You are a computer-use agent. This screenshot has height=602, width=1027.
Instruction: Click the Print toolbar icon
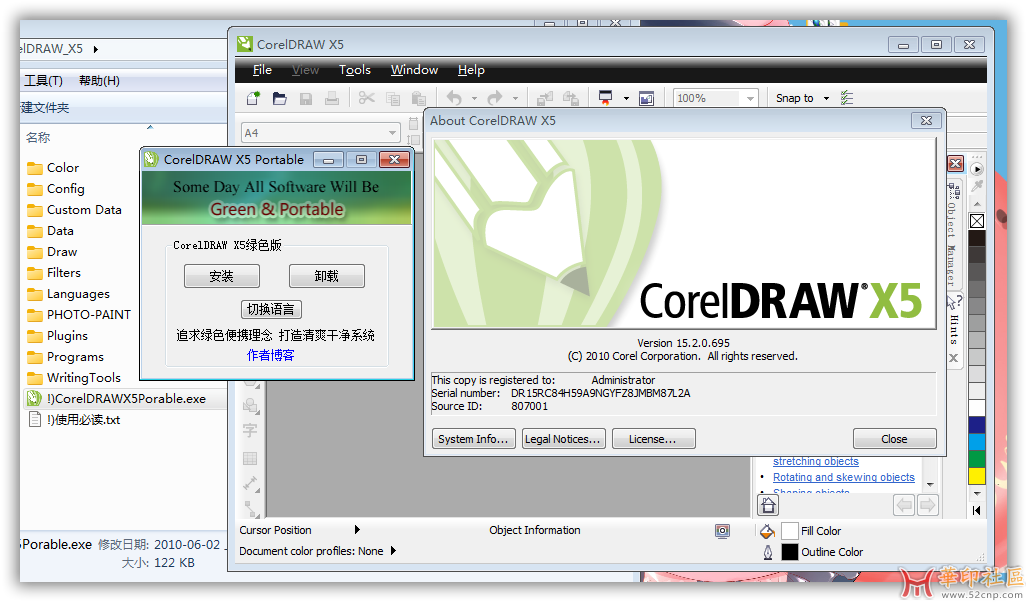click(x=332, y=98)
